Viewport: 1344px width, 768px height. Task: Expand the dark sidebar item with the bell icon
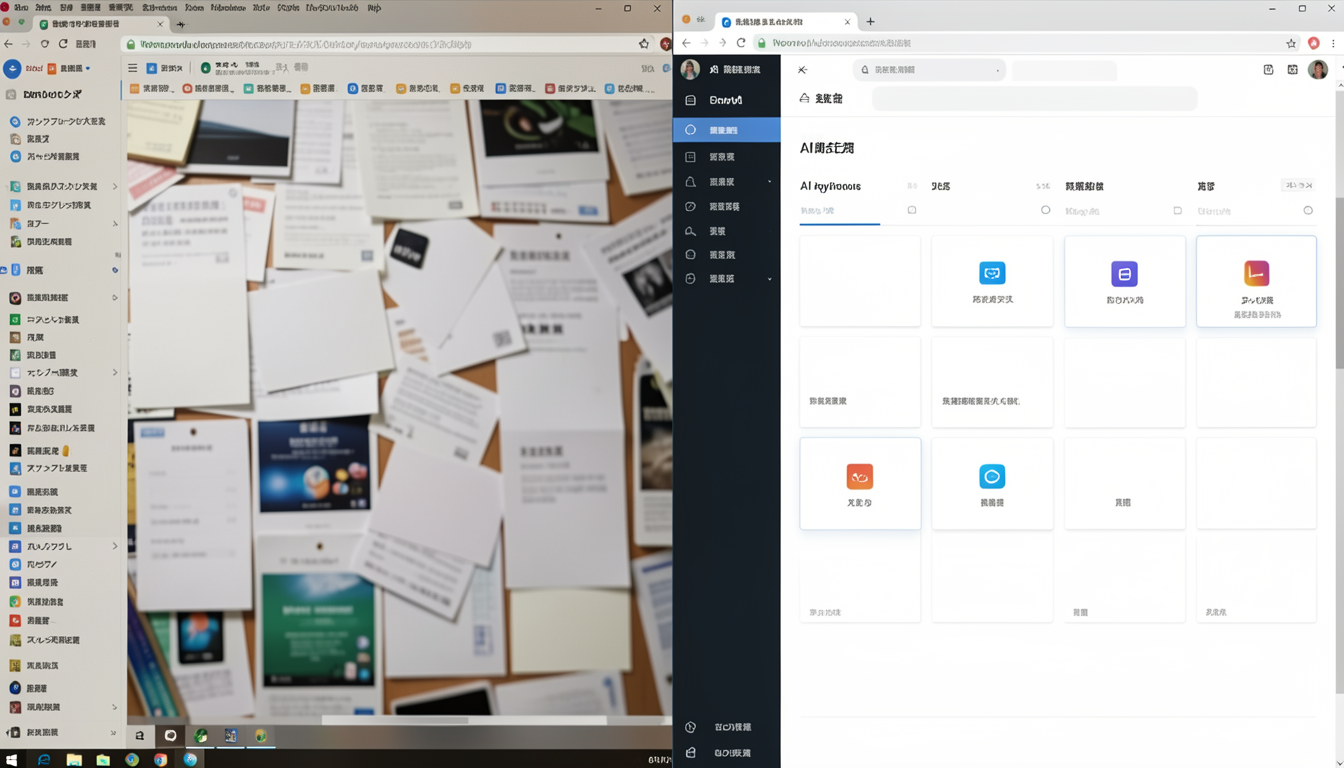pyautogui.click(x=727, y=182)
